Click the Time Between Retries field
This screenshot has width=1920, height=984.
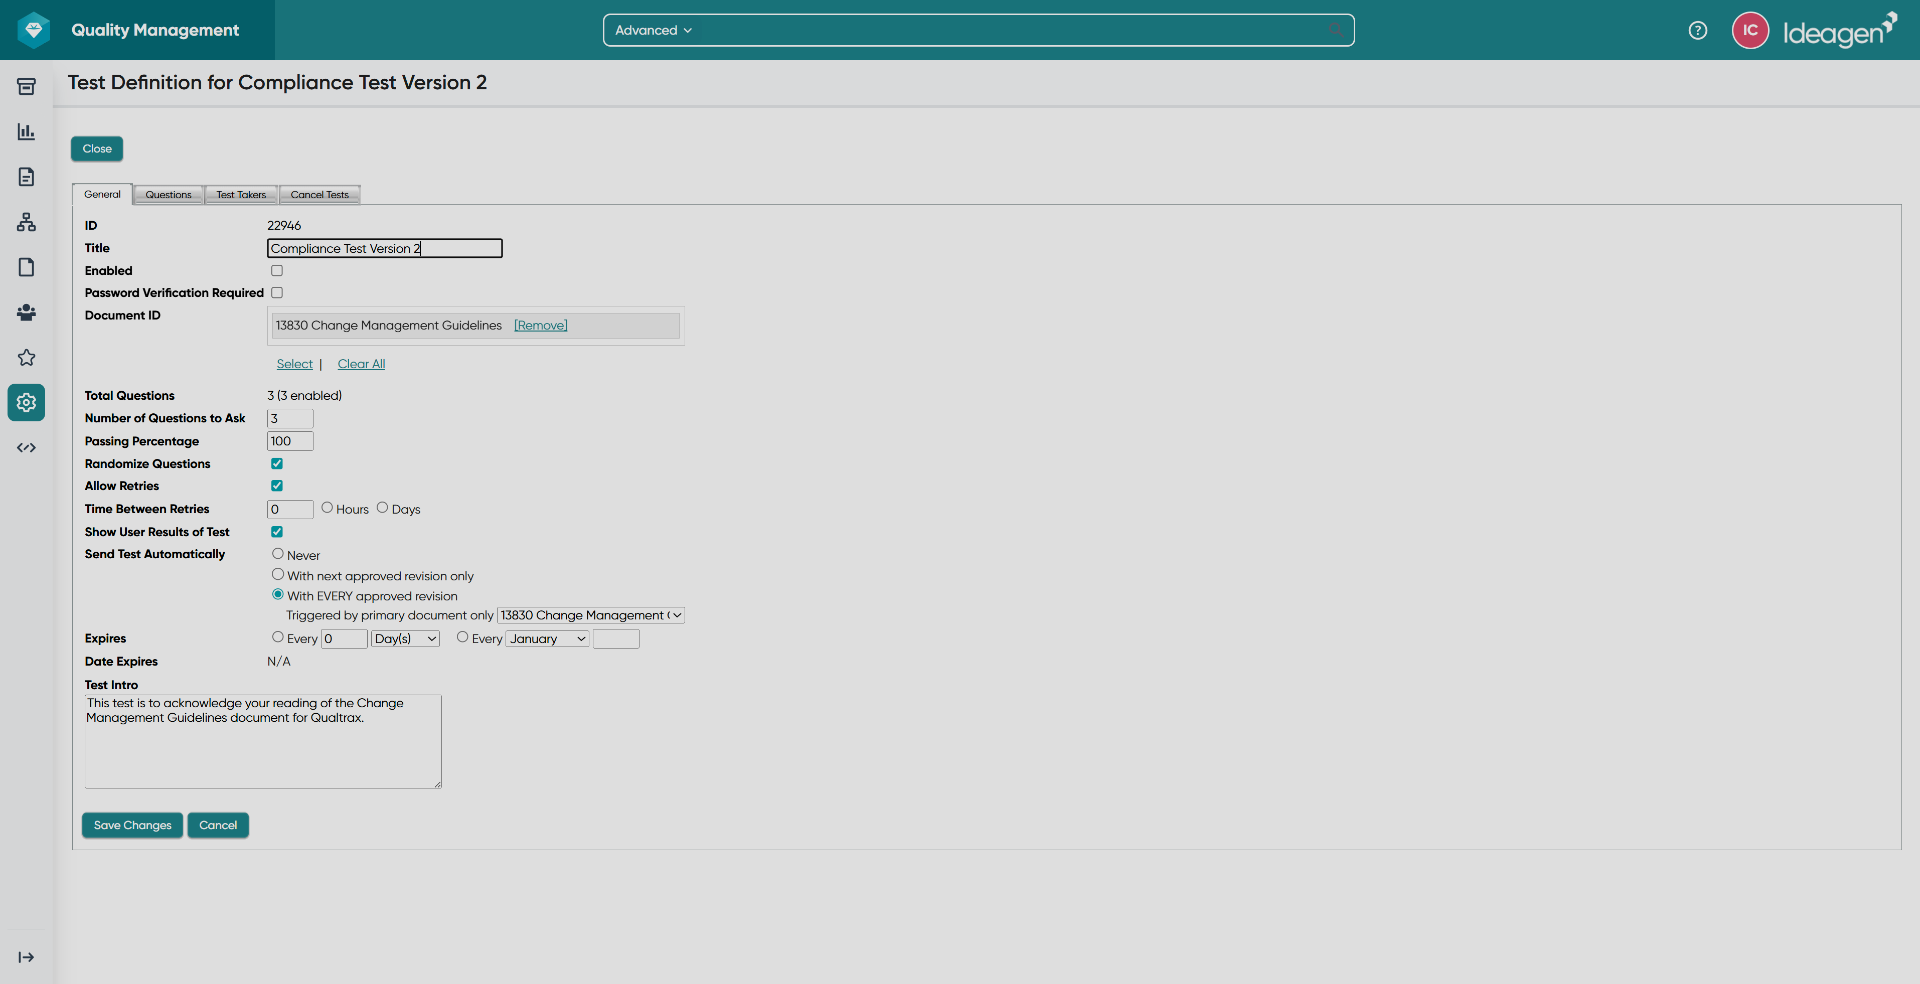coord(290,510)
